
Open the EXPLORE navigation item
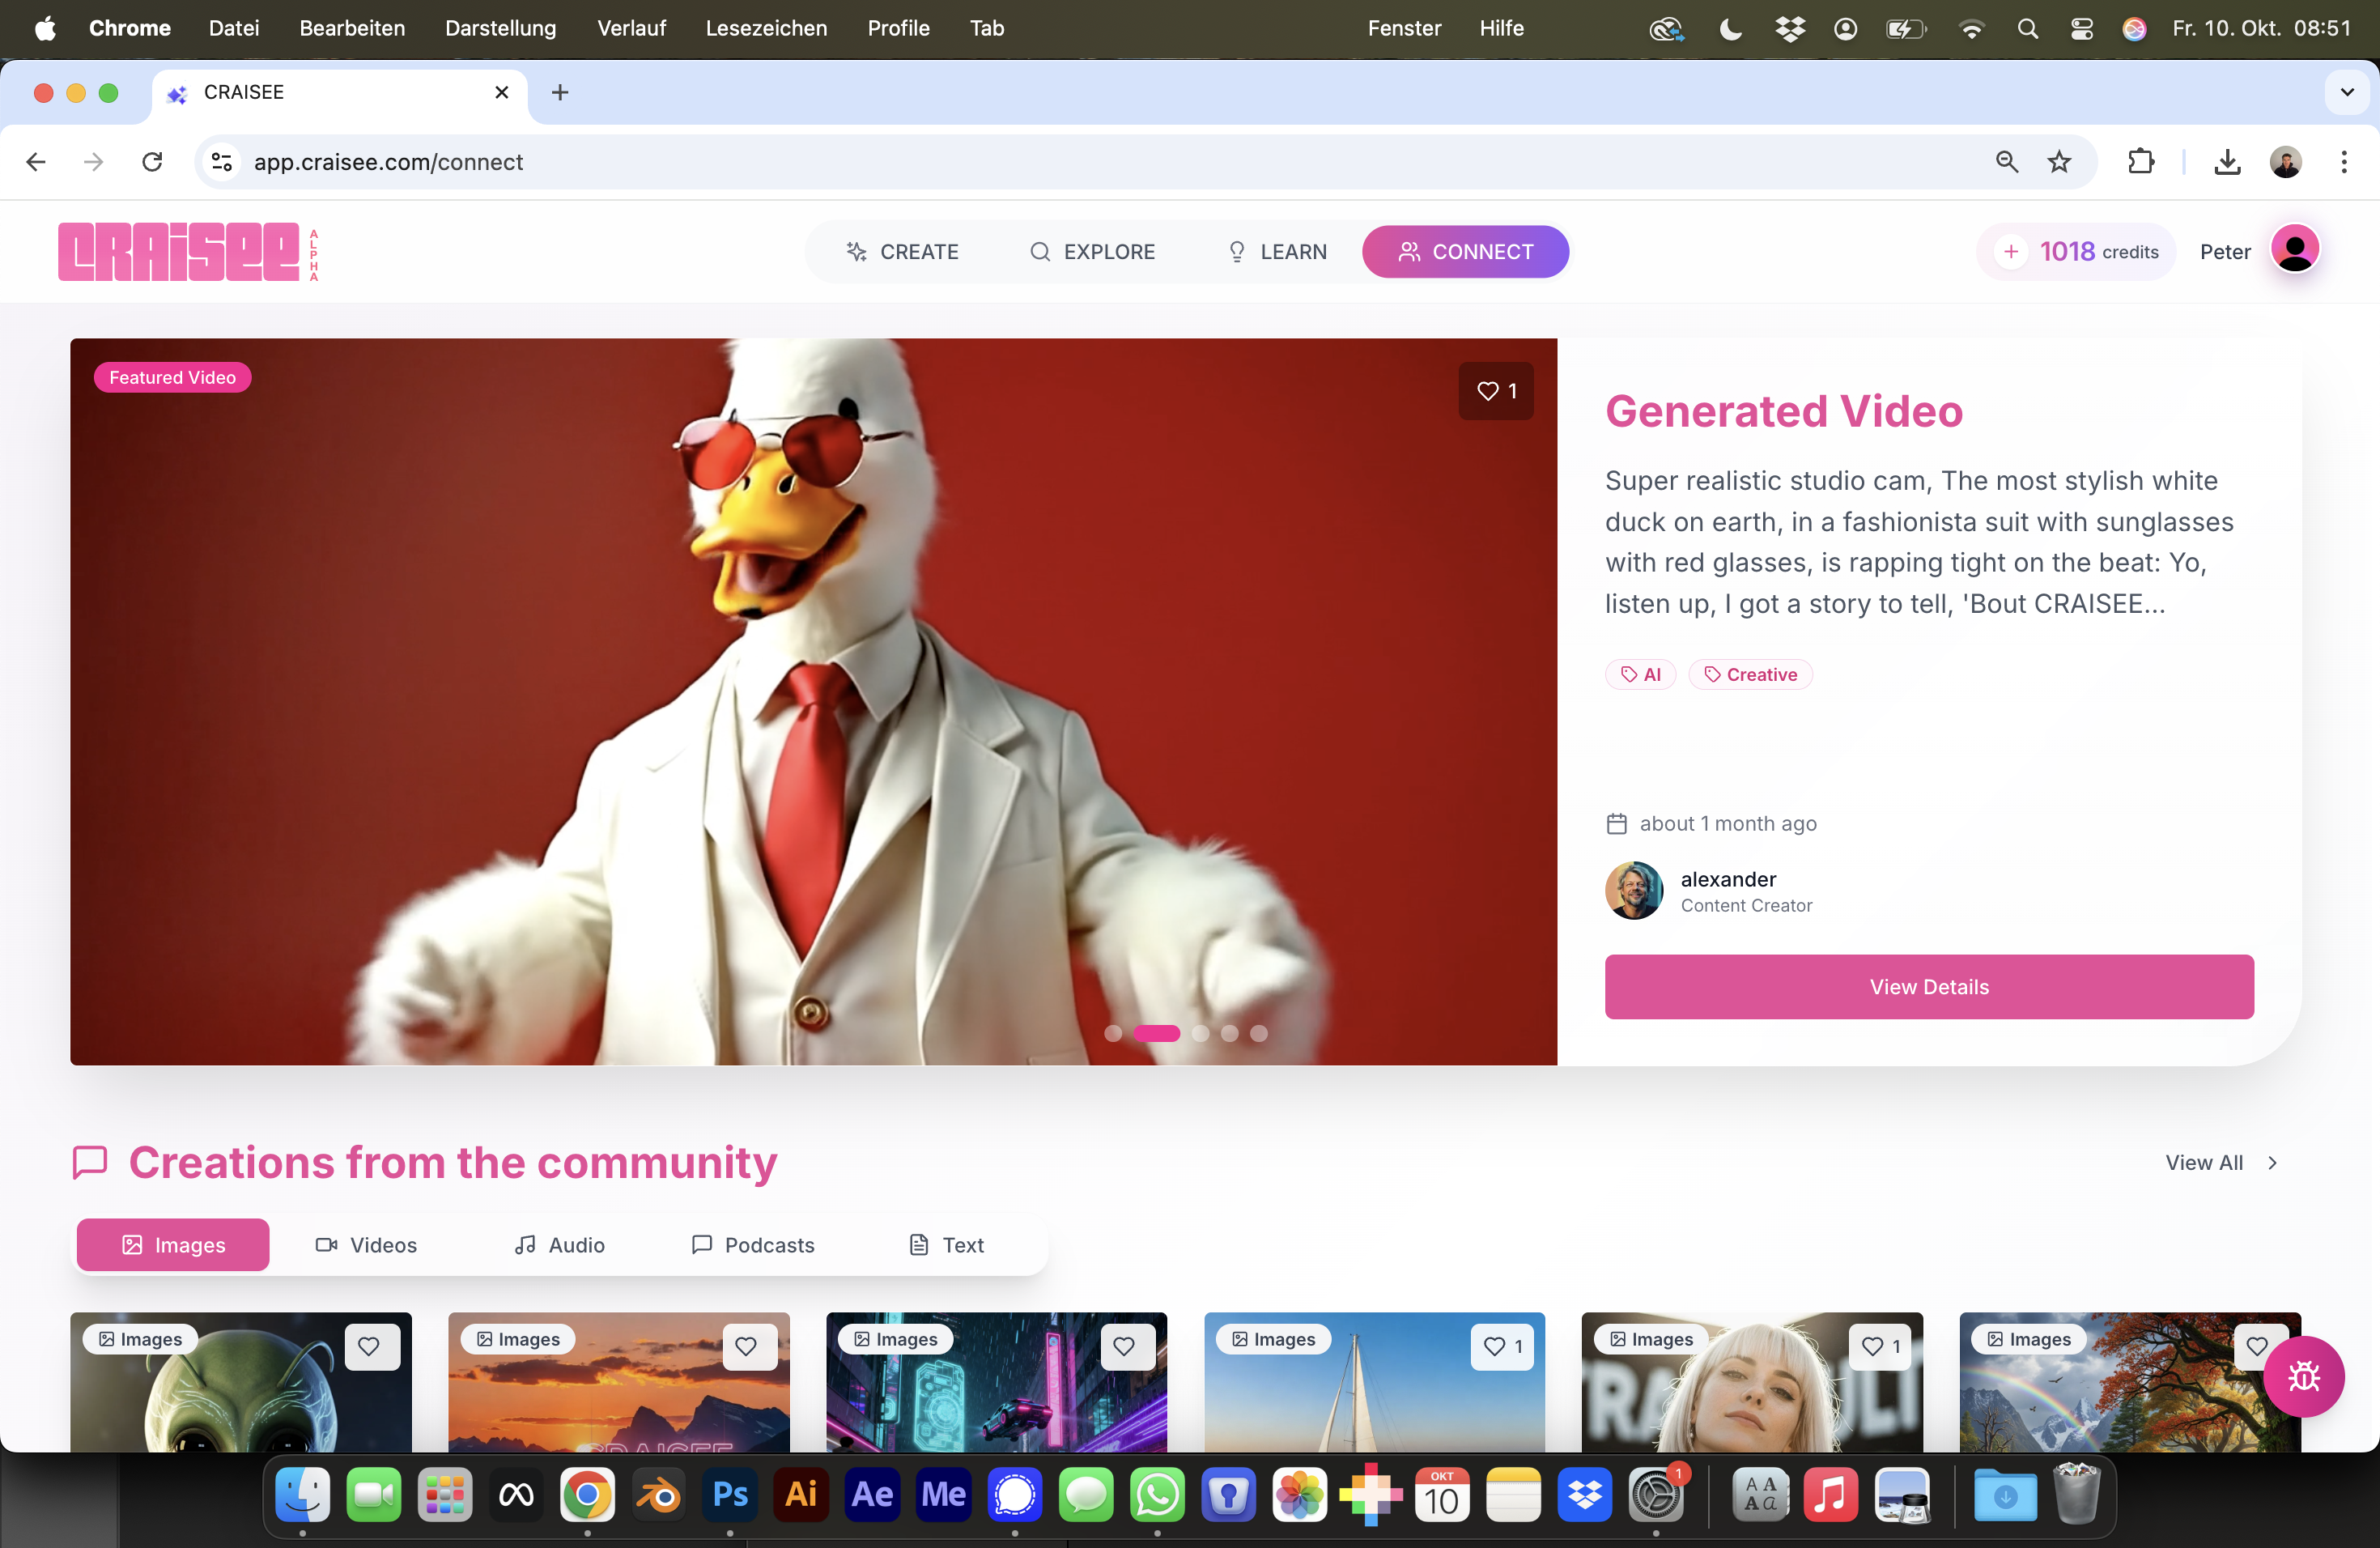pyautogui.click(x=1092, y=252)
